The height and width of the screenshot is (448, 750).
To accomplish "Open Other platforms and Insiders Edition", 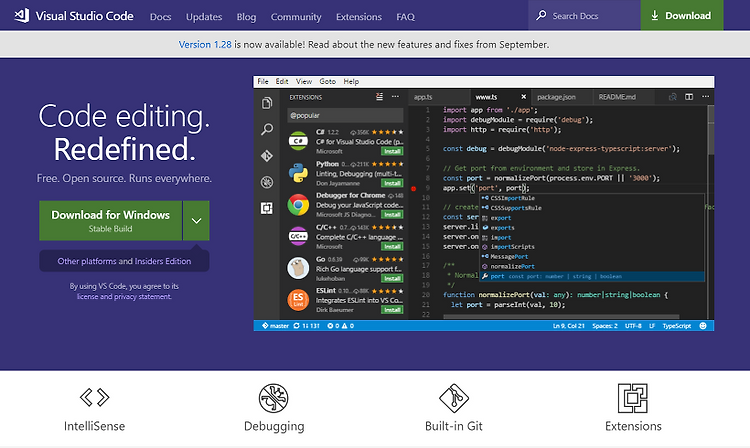I will (124, 261).
